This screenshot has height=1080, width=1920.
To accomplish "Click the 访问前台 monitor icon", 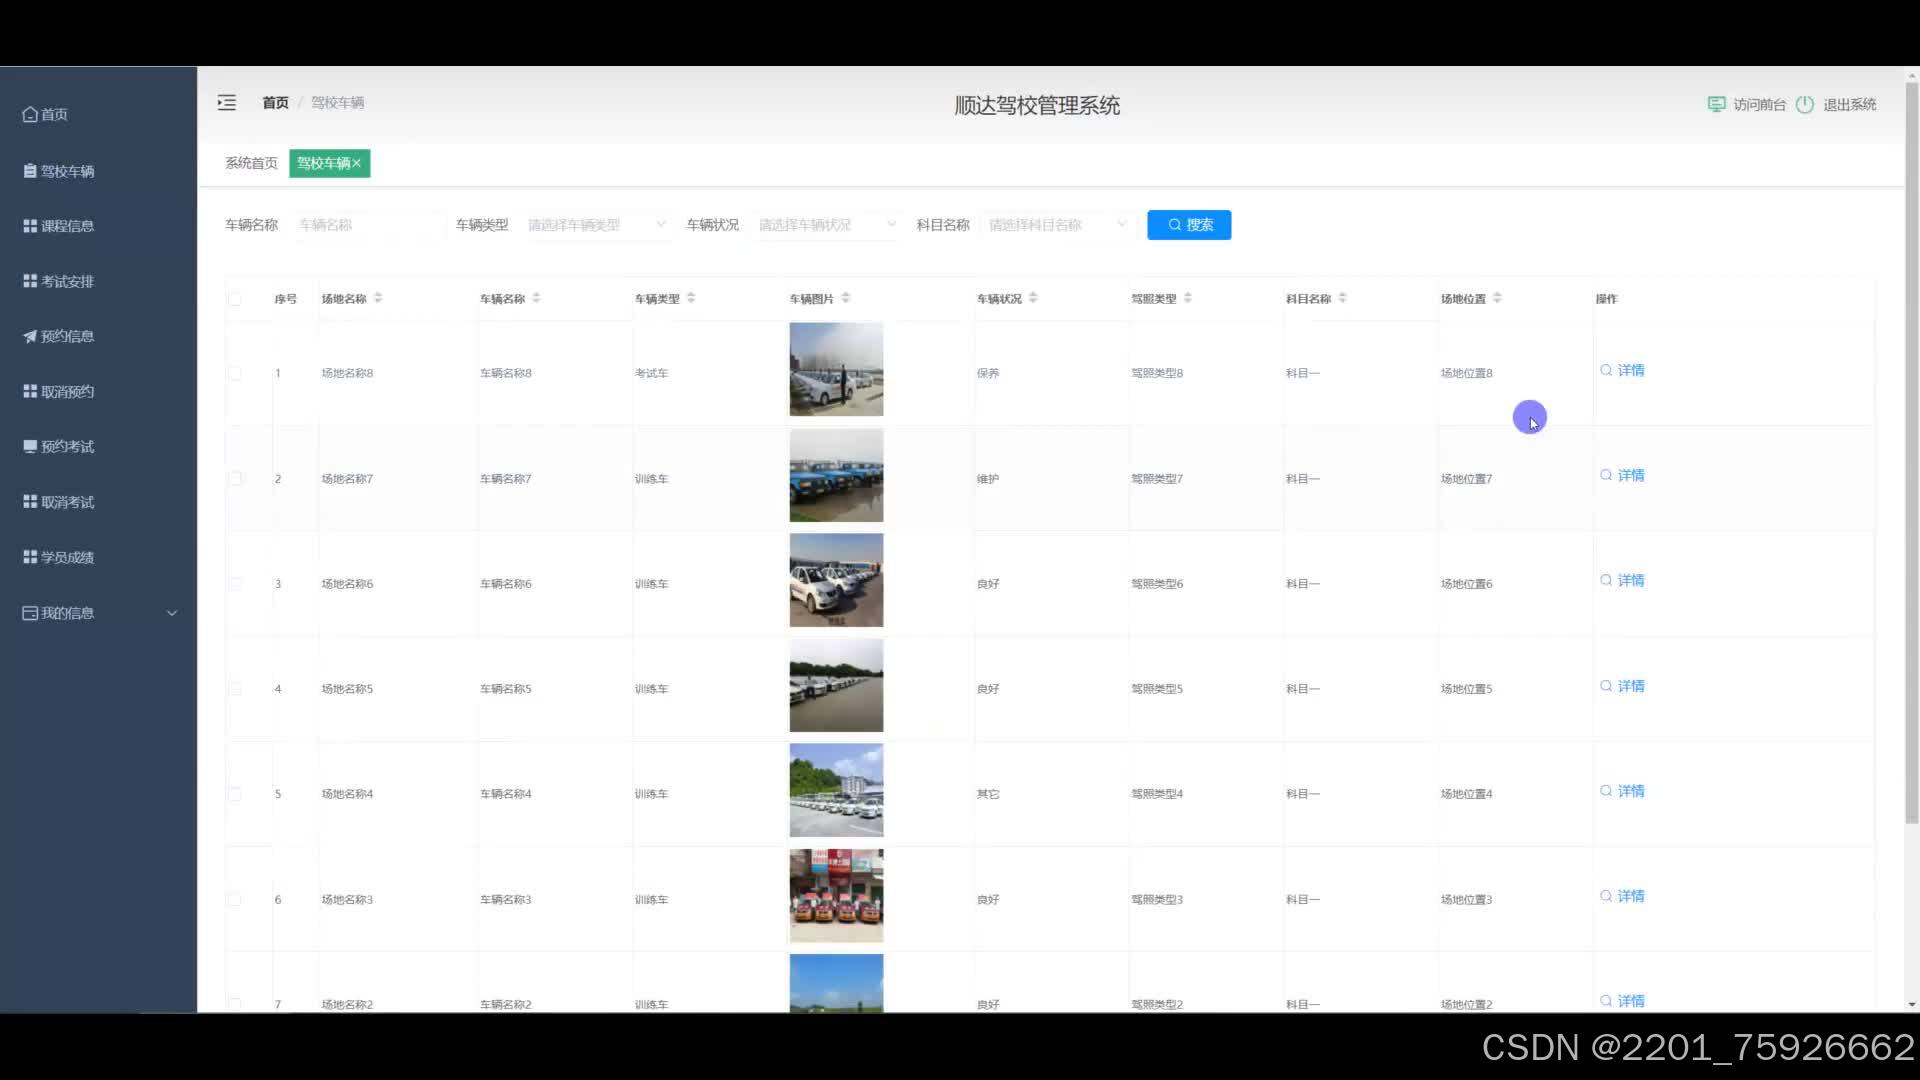I will [1716, 105].
